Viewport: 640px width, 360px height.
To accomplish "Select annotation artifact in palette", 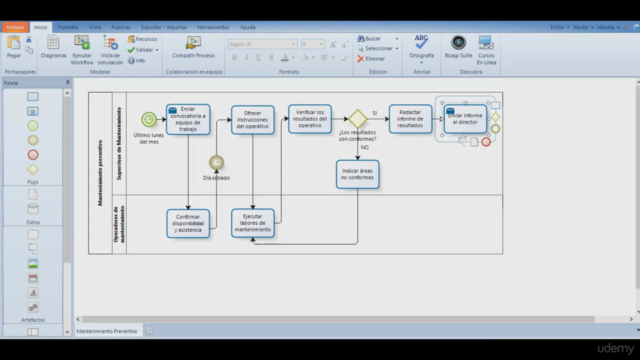I will [33, 249].
